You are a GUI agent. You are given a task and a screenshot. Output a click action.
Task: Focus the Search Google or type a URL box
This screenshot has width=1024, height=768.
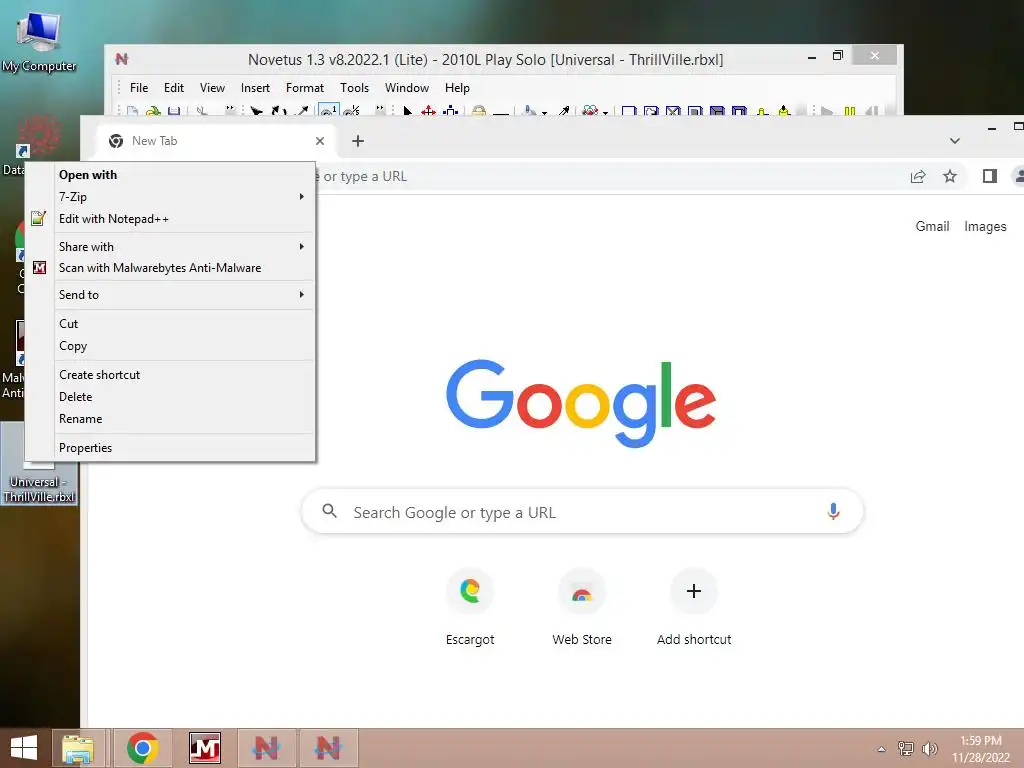(x=582, y=511)
